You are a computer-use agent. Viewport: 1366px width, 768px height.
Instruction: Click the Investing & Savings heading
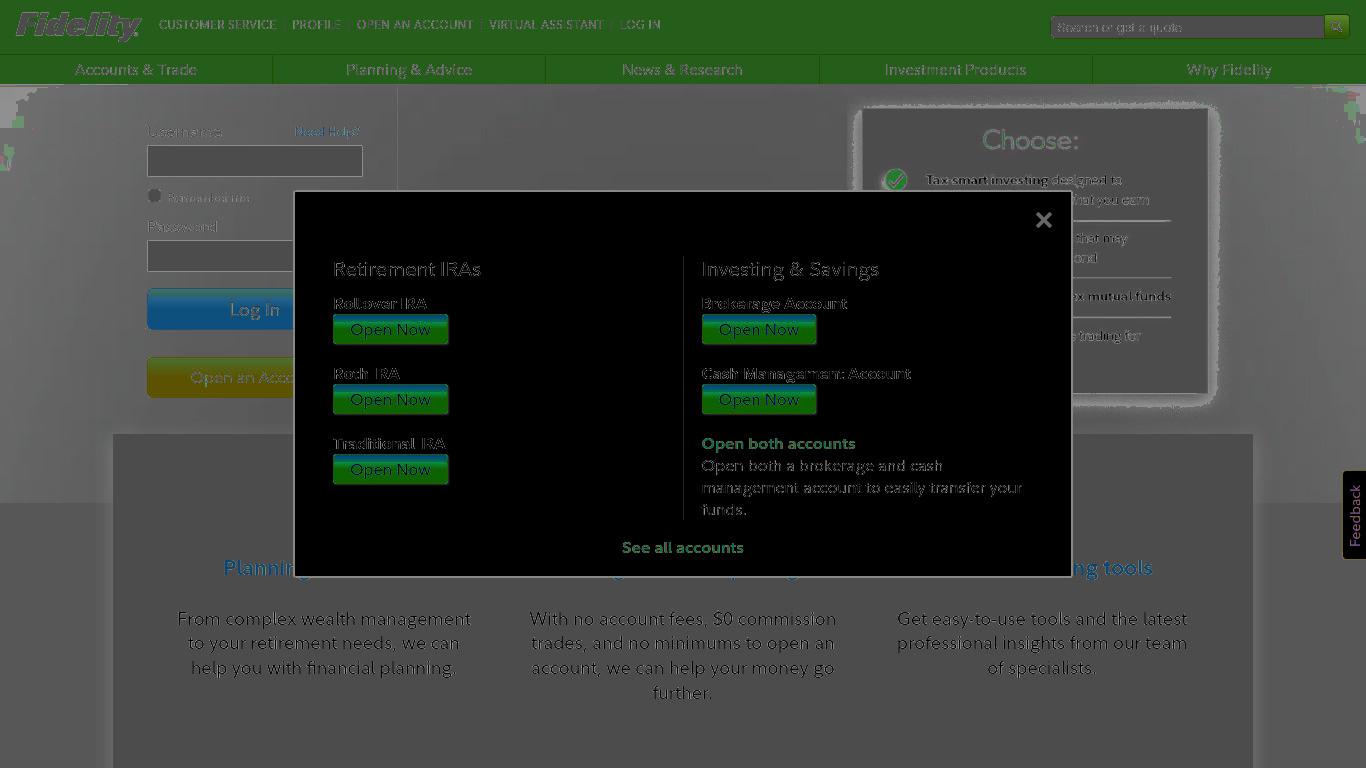(790, 270)
